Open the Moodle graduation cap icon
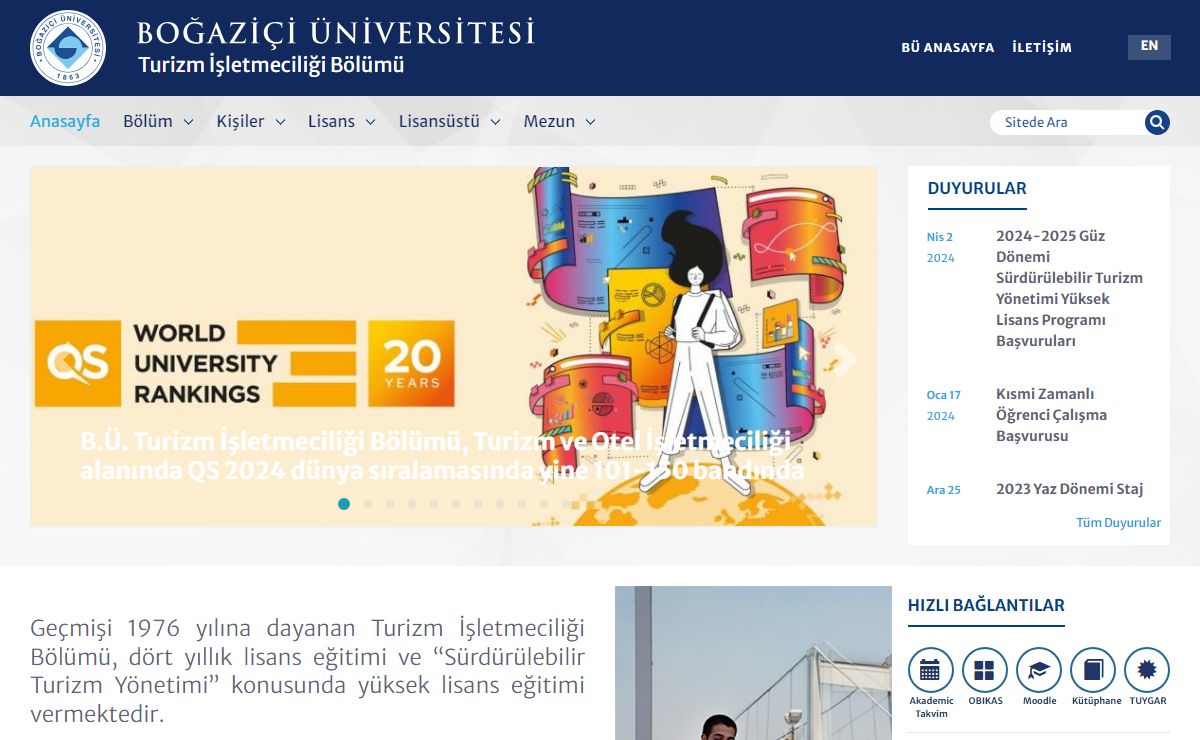Viewport: 1200px width, 740px height. click(x=1039, y=670)
